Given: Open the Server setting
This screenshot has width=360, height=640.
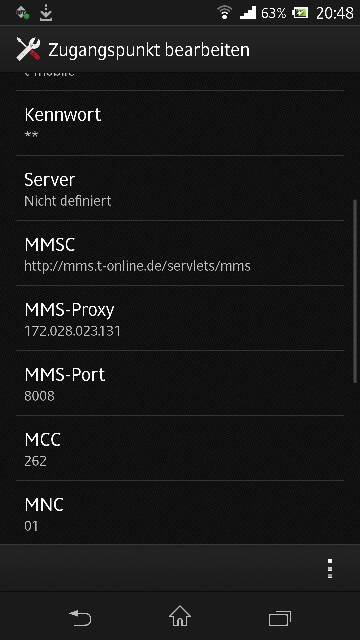Looking at the screenshot, I should 180,188.
